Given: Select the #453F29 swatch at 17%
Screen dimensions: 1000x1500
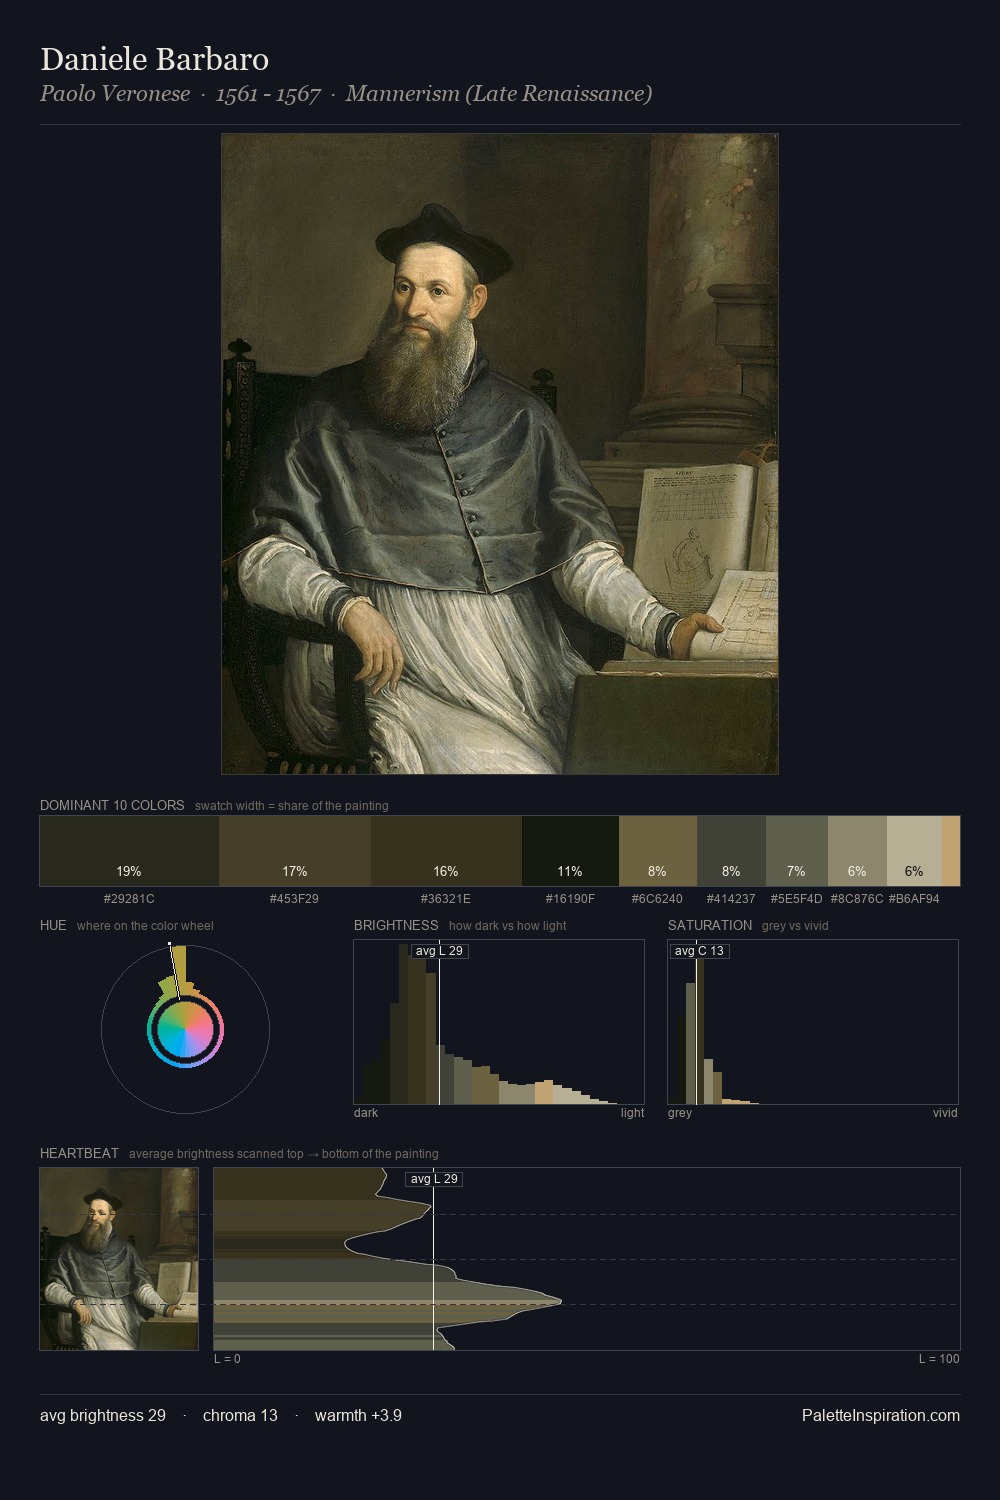Looking at the screenshot, I should pos(295,851).
